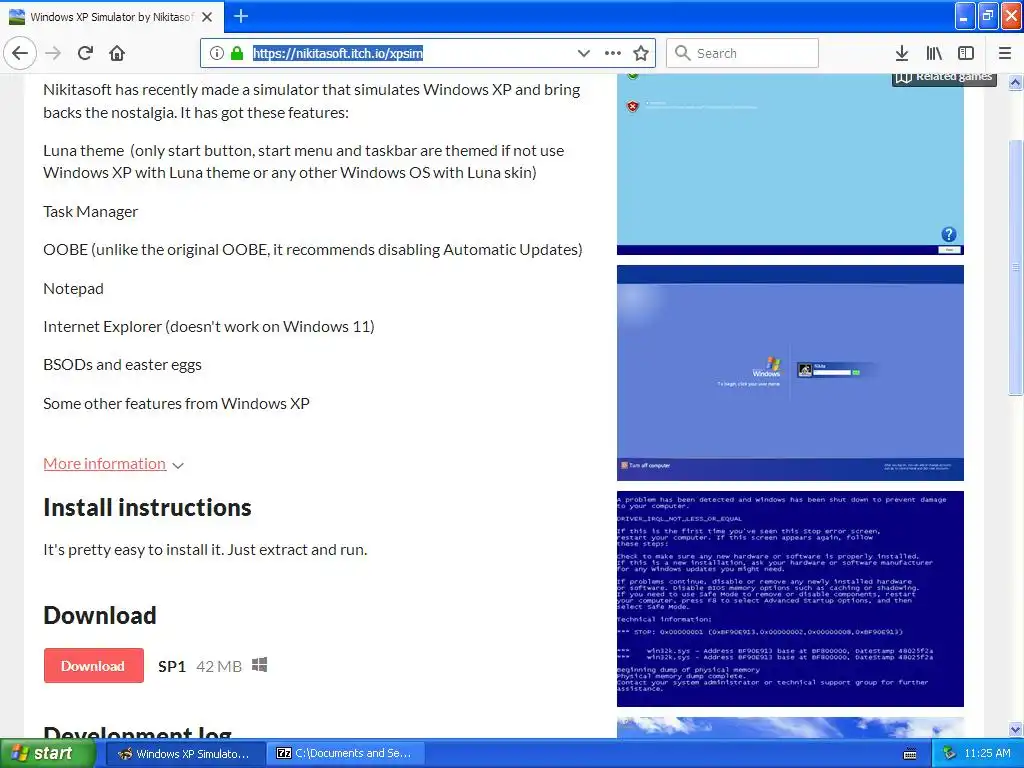1024x768 pixels.
Task: Select the Windows XP Simulator tab
Action: 112,17
